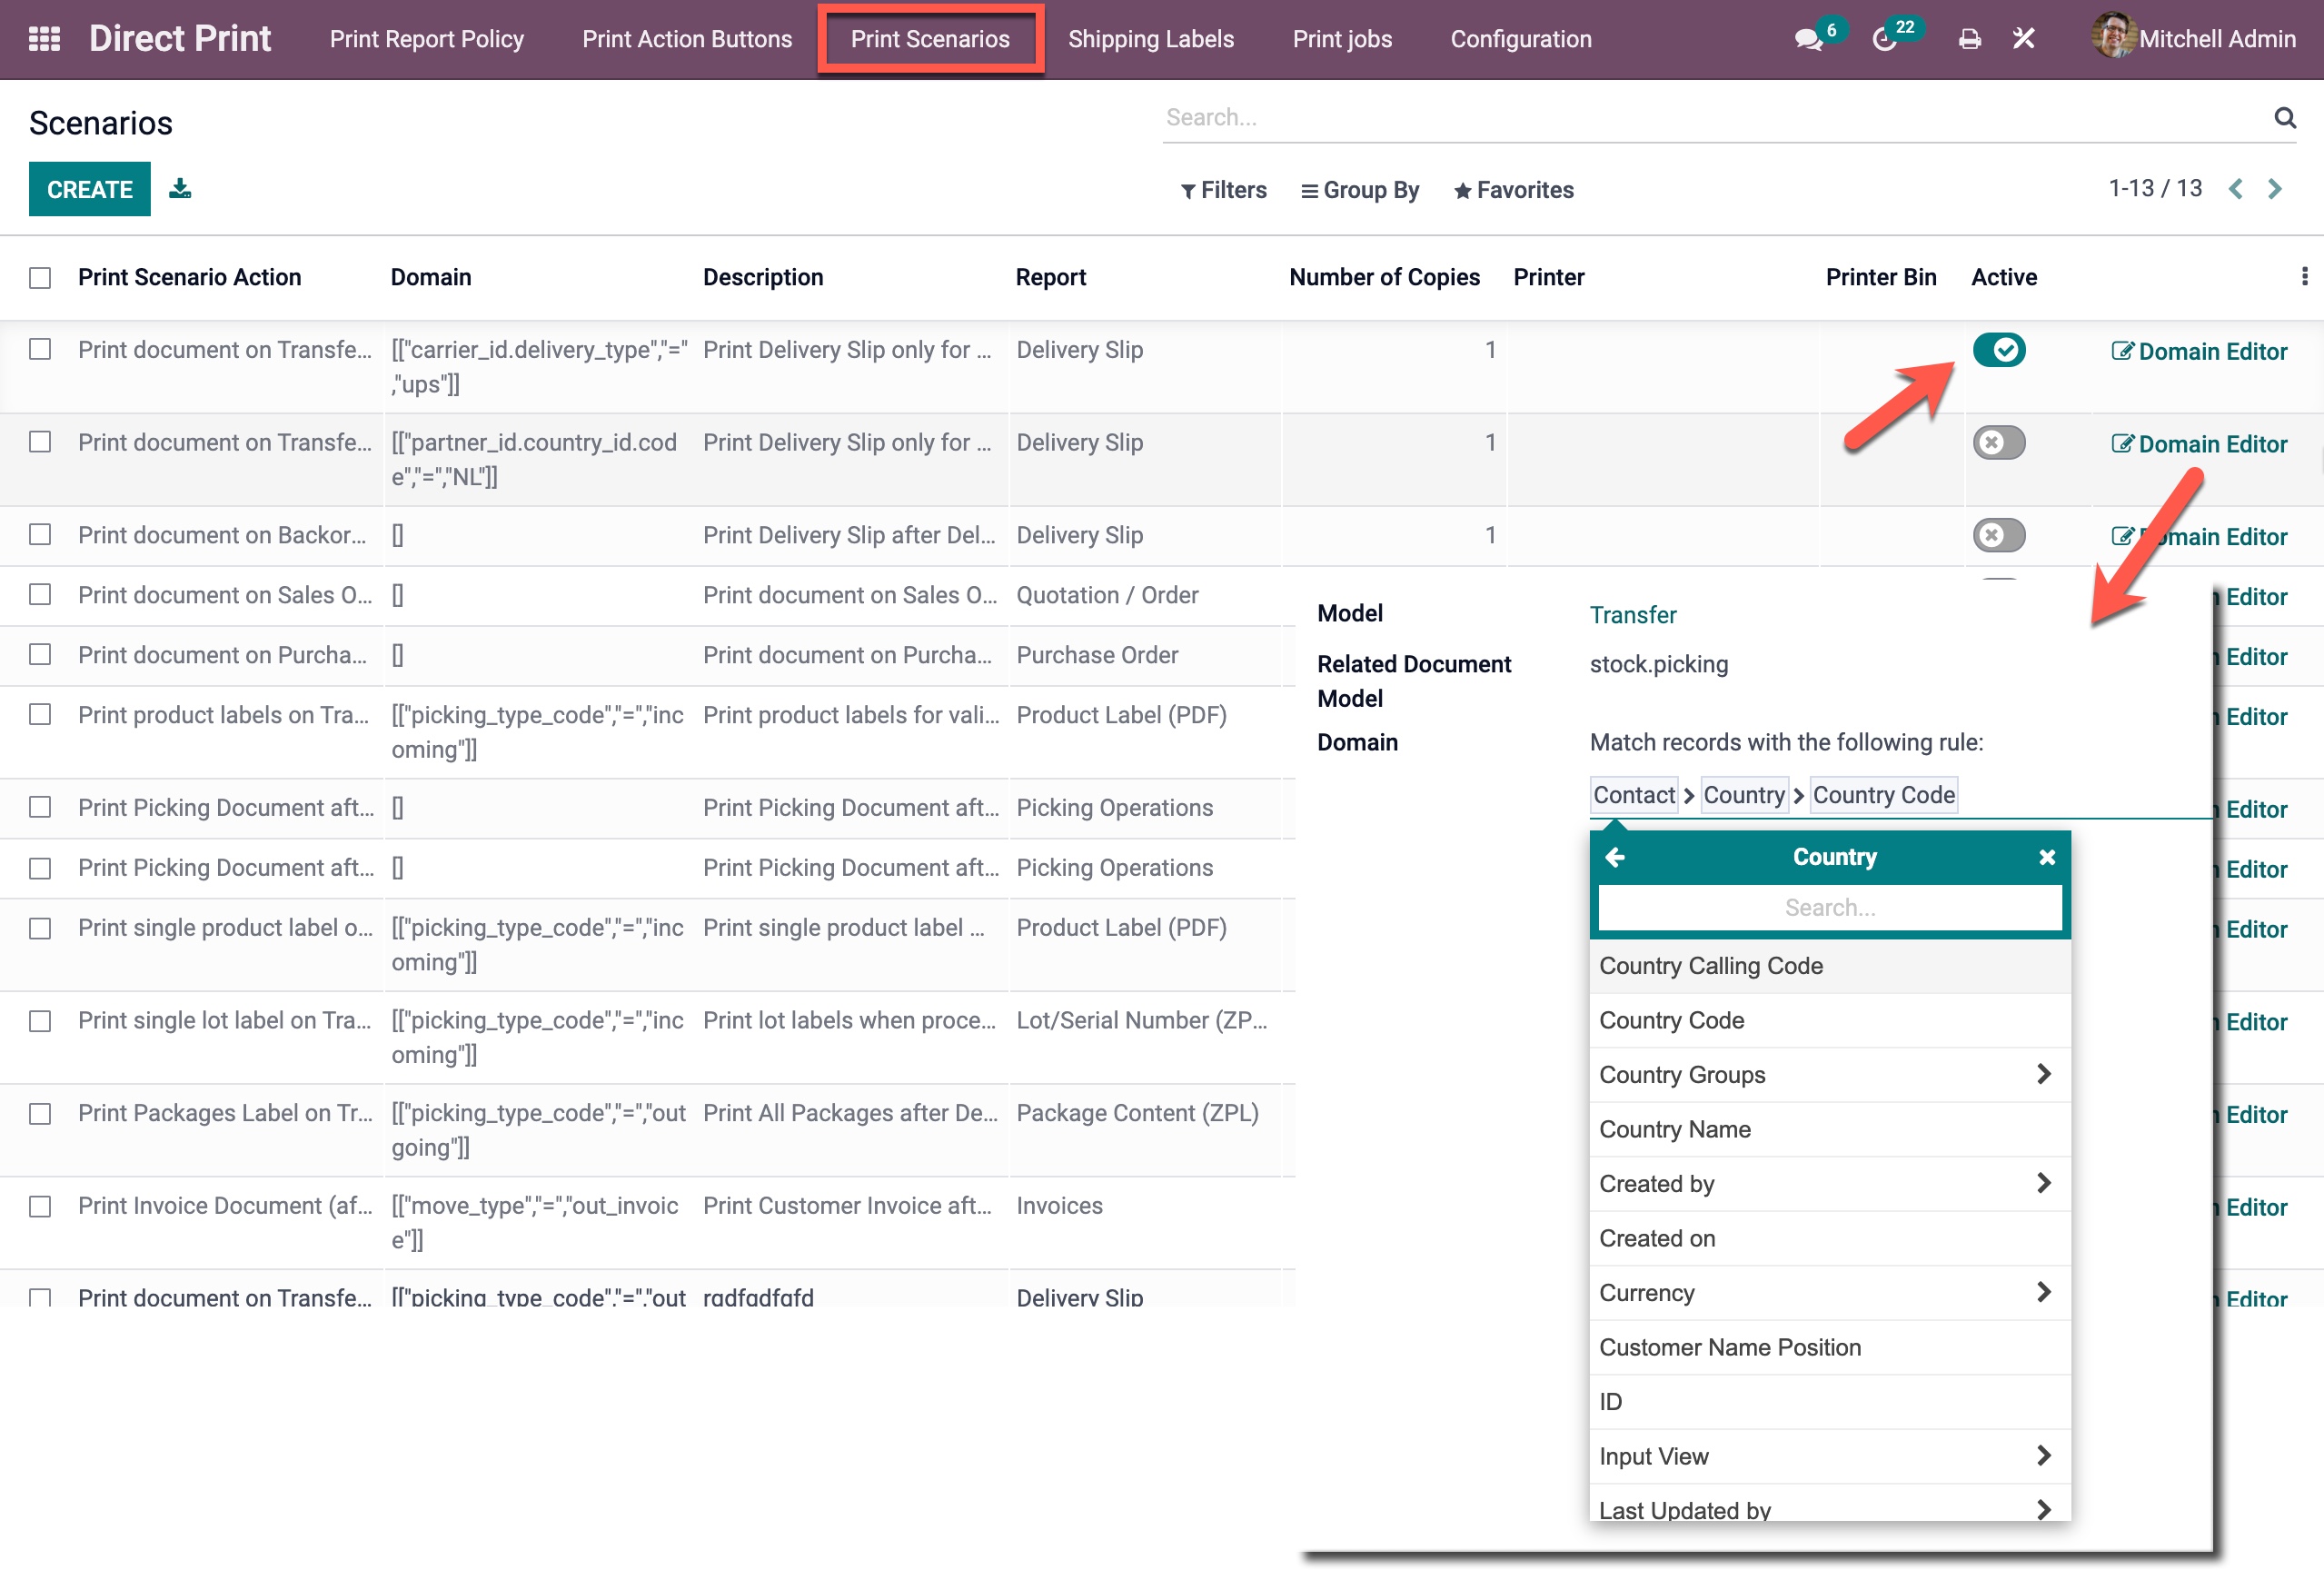Viewport: 2324px width, 1570px height.
Task: Open the Print jobs menu
Action: point(1341,39)
